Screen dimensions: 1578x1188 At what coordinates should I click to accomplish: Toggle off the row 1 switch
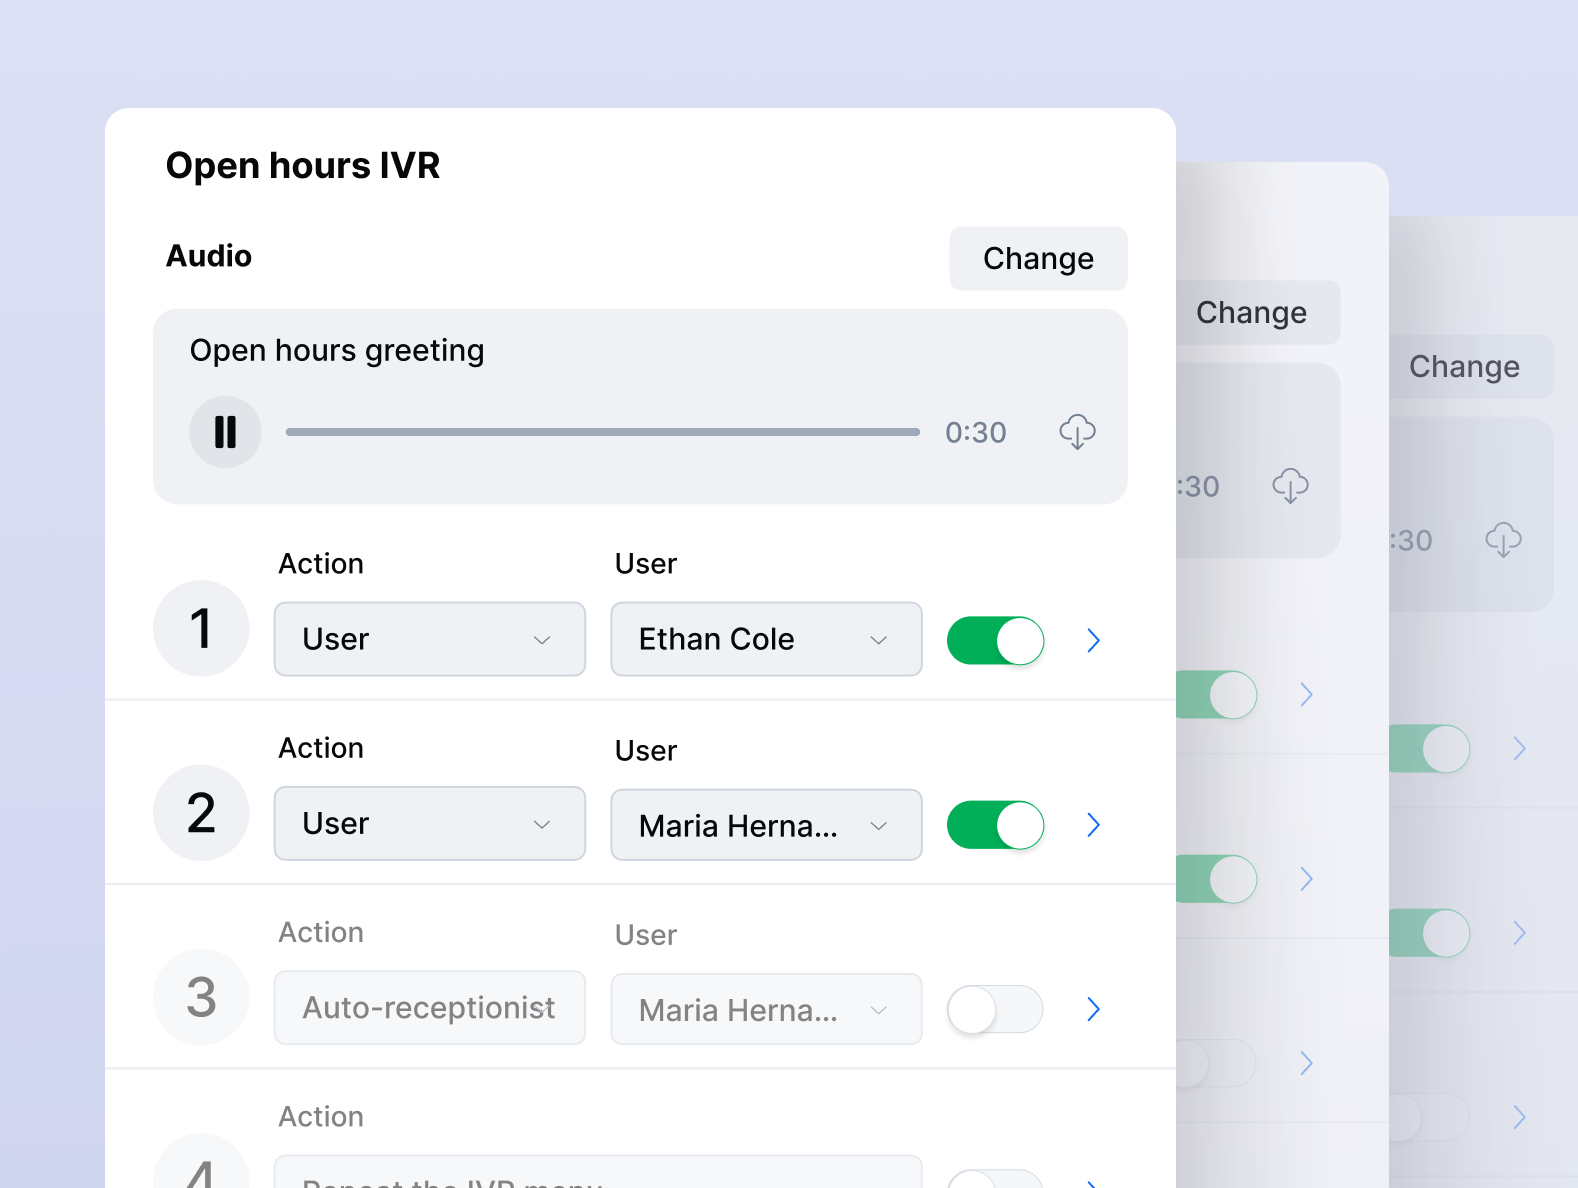pyautogui.click(x=995, y=640)
